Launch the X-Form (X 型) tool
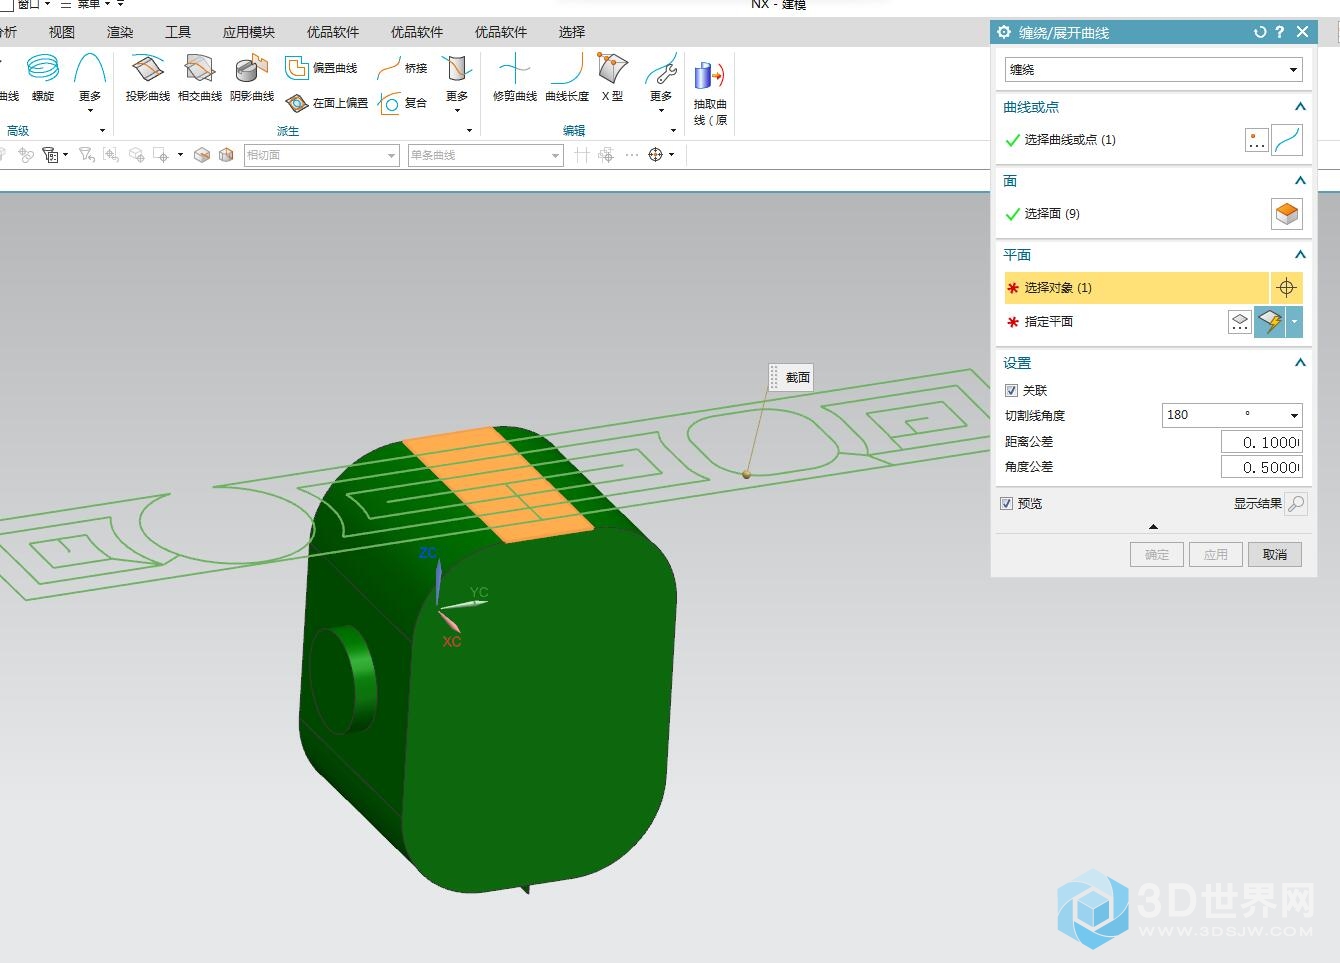The height and width of the screenshot is (963, 1340). tap(612, 78)
